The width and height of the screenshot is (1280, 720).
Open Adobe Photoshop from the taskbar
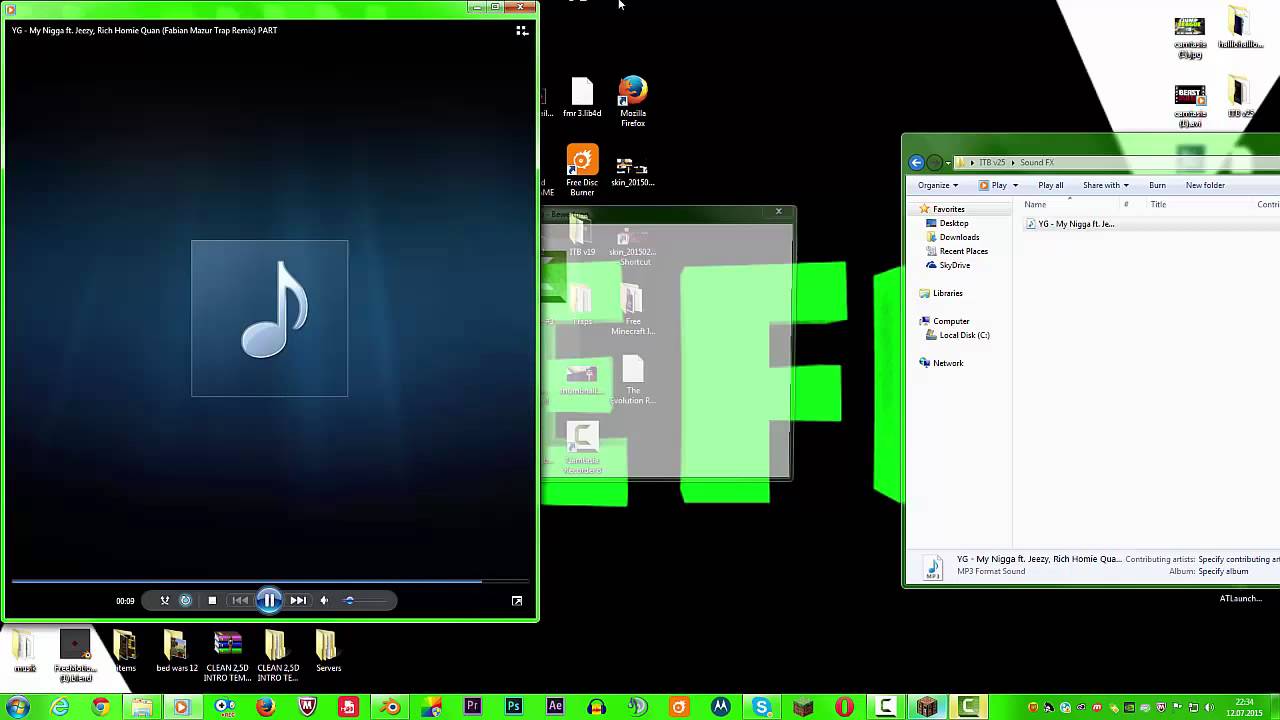pyautogui.click(x=514, y=707)
